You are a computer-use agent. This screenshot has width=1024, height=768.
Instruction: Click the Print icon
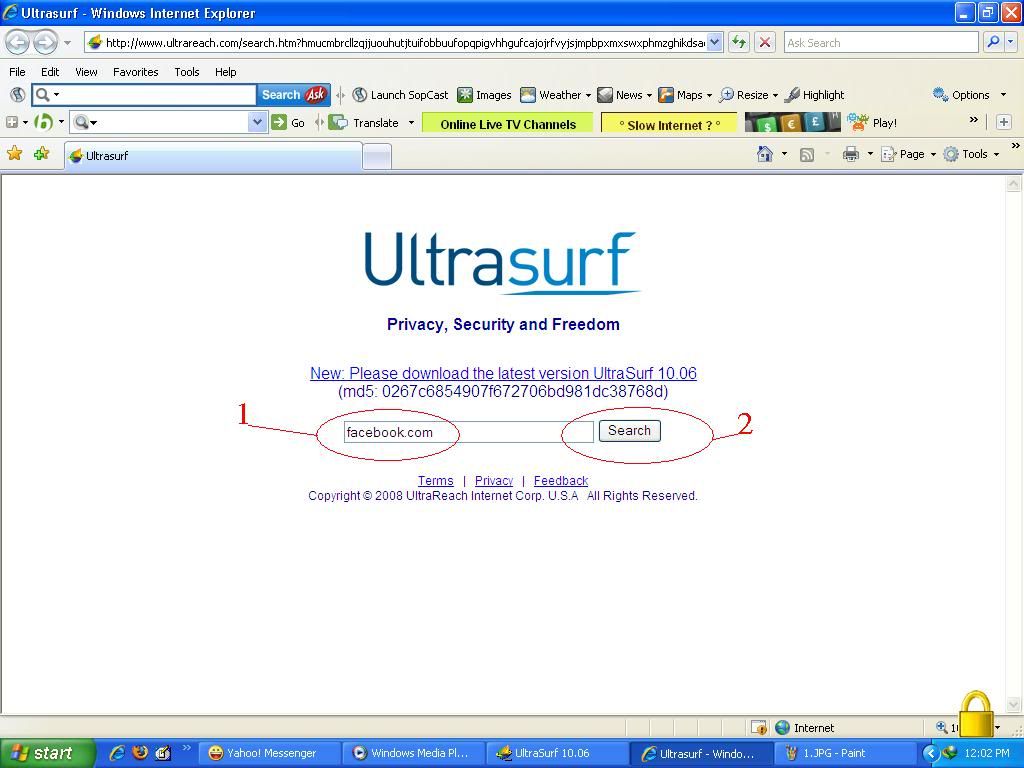pos(850,154)
